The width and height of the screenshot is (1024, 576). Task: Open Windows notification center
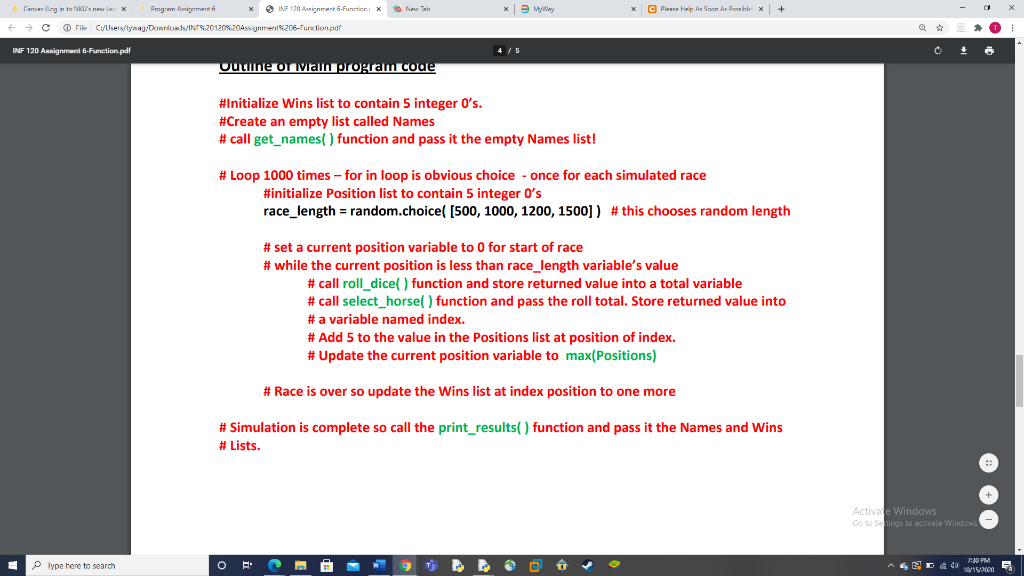(1008, 566)
